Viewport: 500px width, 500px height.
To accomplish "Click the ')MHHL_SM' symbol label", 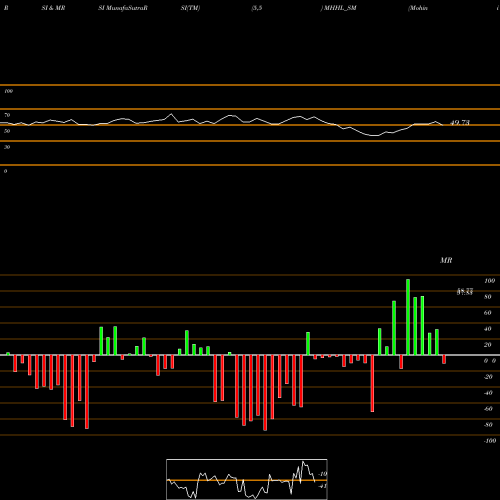I will point(338,8).
